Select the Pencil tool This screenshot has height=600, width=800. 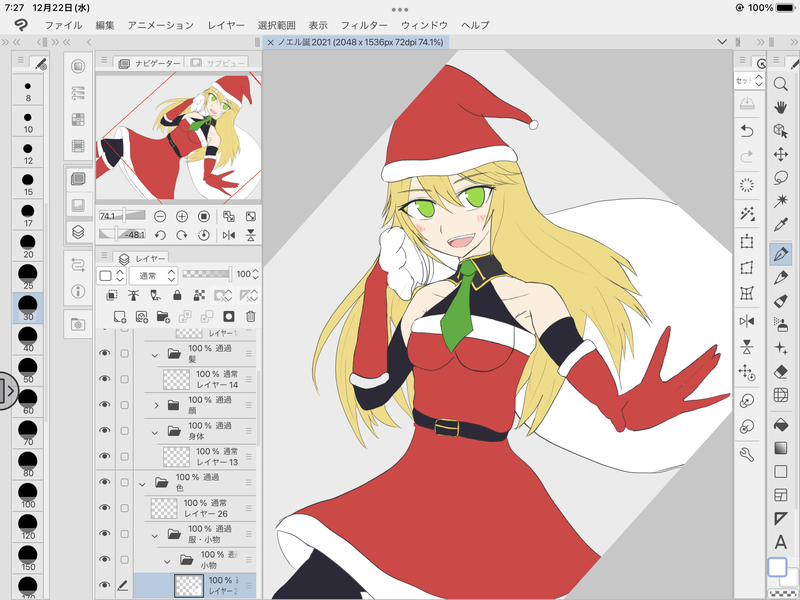(780, 278)
